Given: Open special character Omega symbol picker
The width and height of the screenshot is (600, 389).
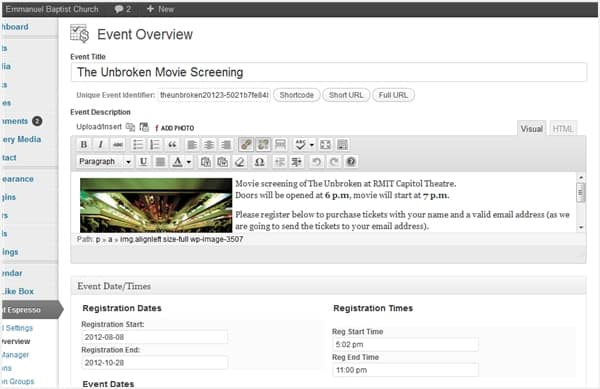Looking at the screenshot, I should [x=259, y=162].
